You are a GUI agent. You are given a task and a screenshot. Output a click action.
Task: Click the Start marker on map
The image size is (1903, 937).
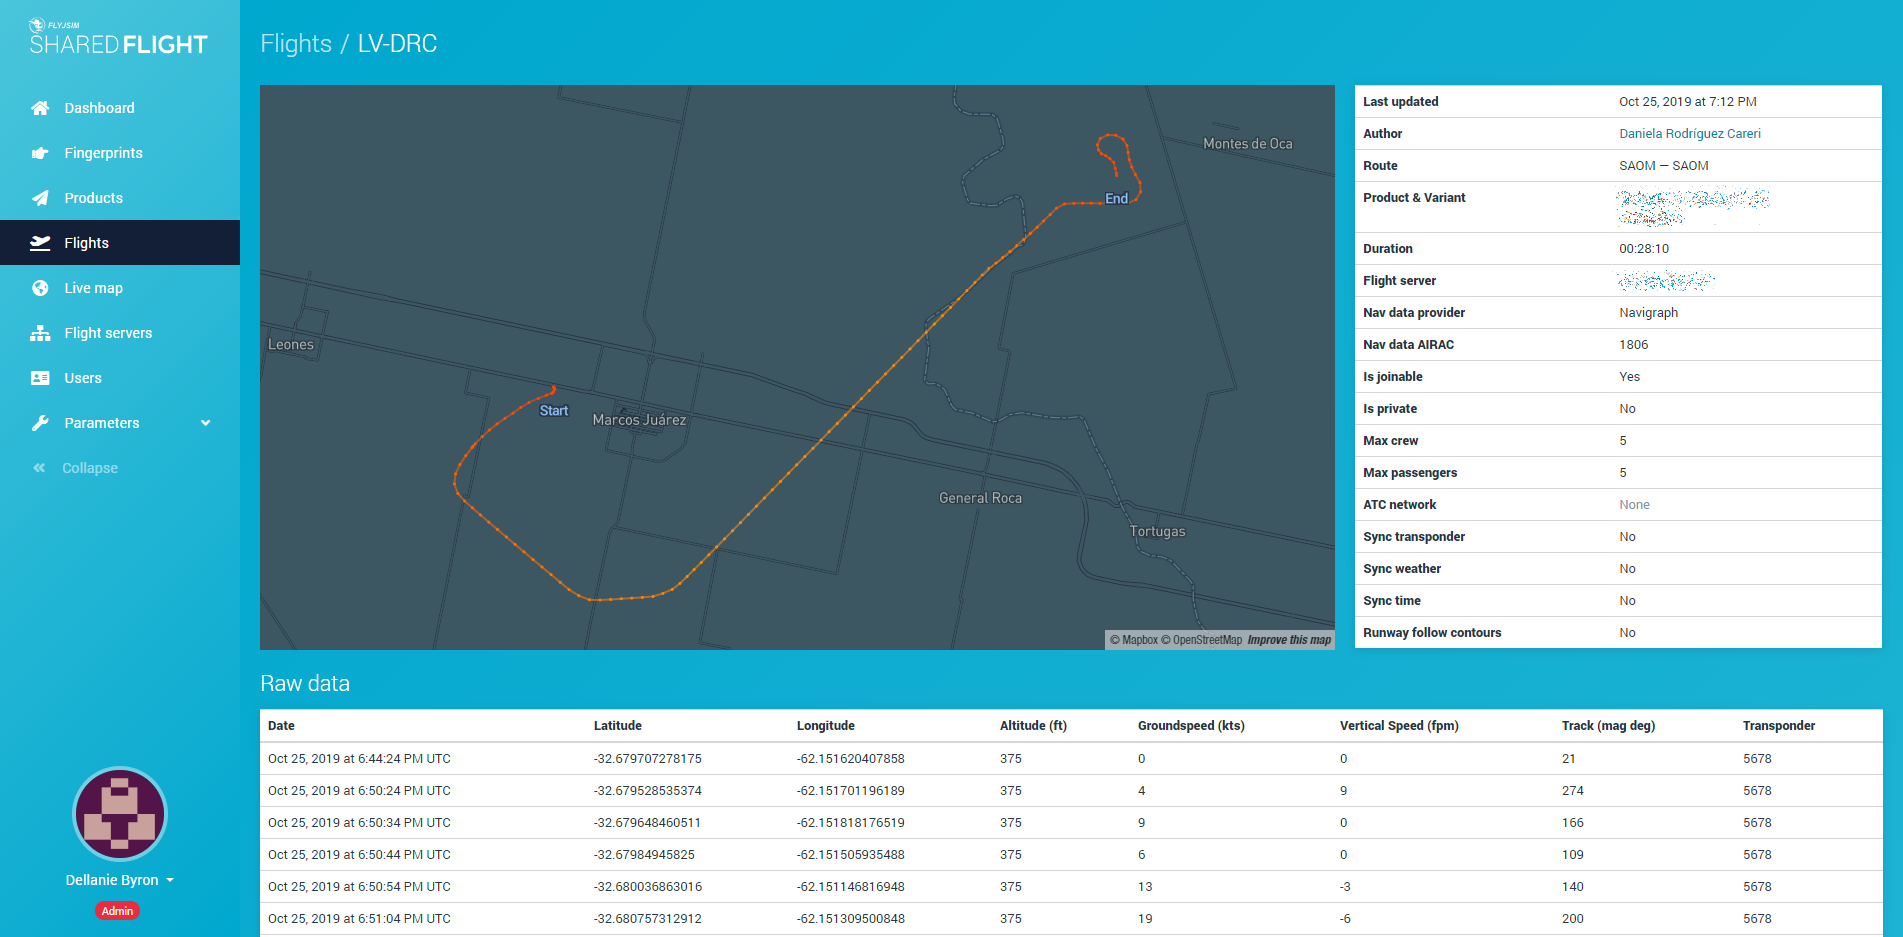point(554,411)
